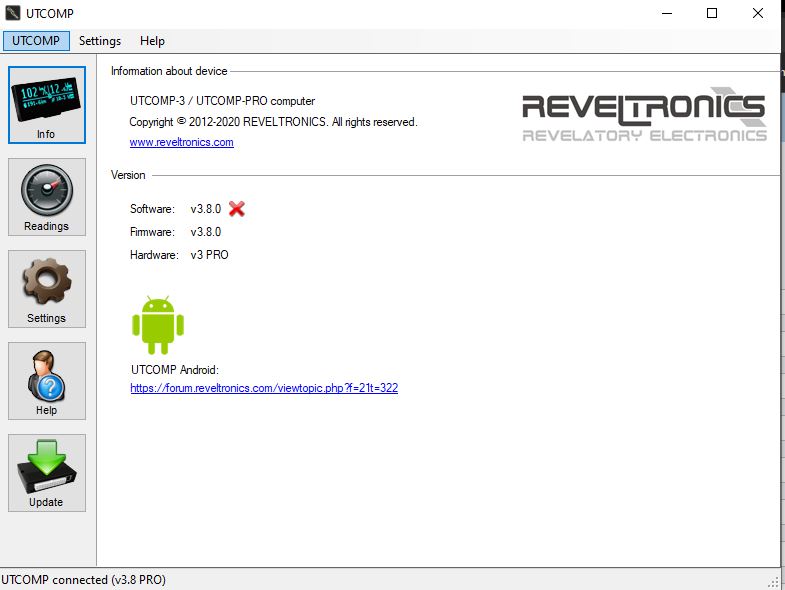Minimize the UTCOMP window
This screenshot has width=785, height=590.
[x=667, y=14]
